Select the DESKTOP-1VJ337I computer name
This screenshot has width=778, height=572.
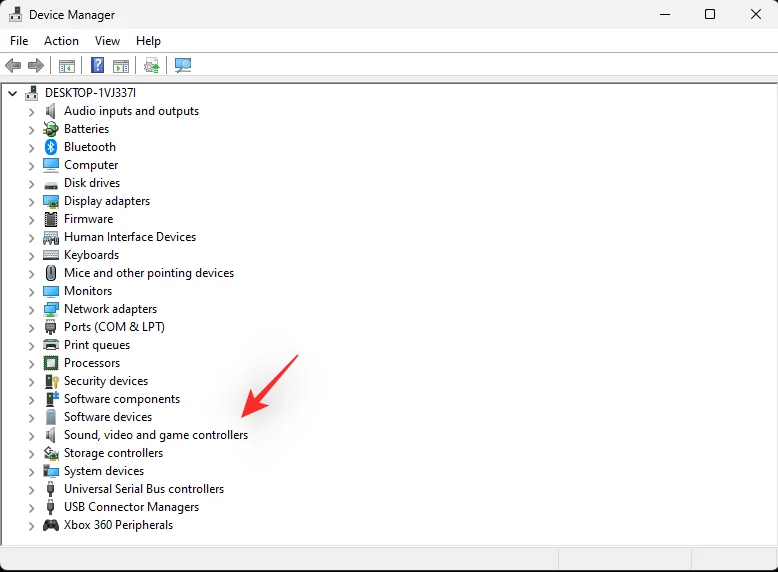(x=90, y=93)
